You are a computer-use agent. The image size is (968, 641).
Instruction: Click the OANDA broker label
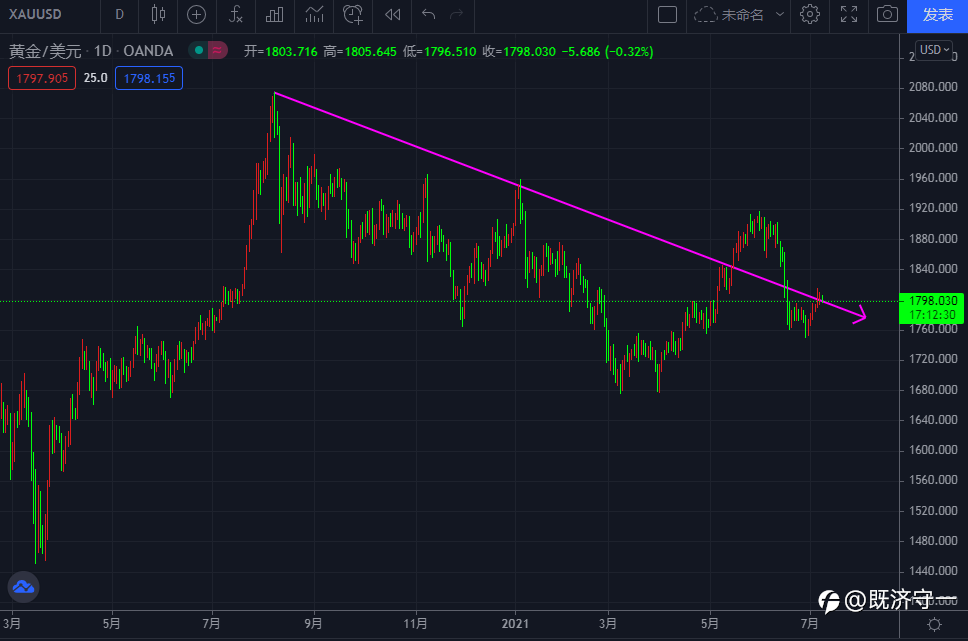coord(148,51)
